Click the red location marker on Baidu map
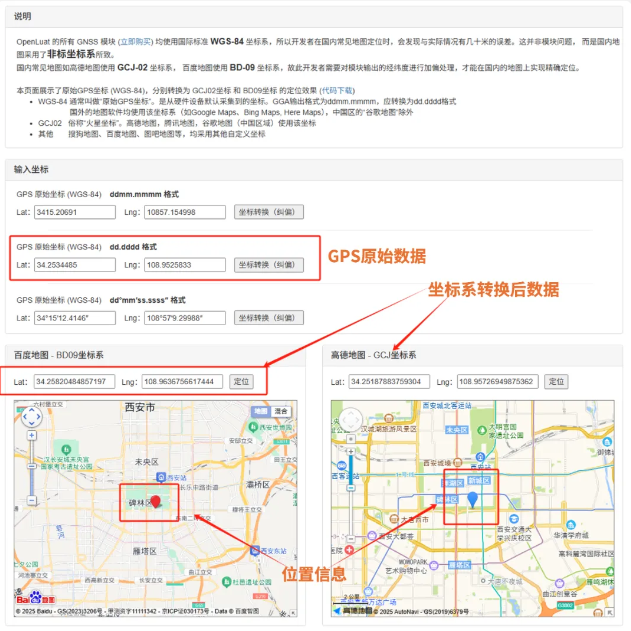This screenshot has width=631, height=631. click(155, 501)
